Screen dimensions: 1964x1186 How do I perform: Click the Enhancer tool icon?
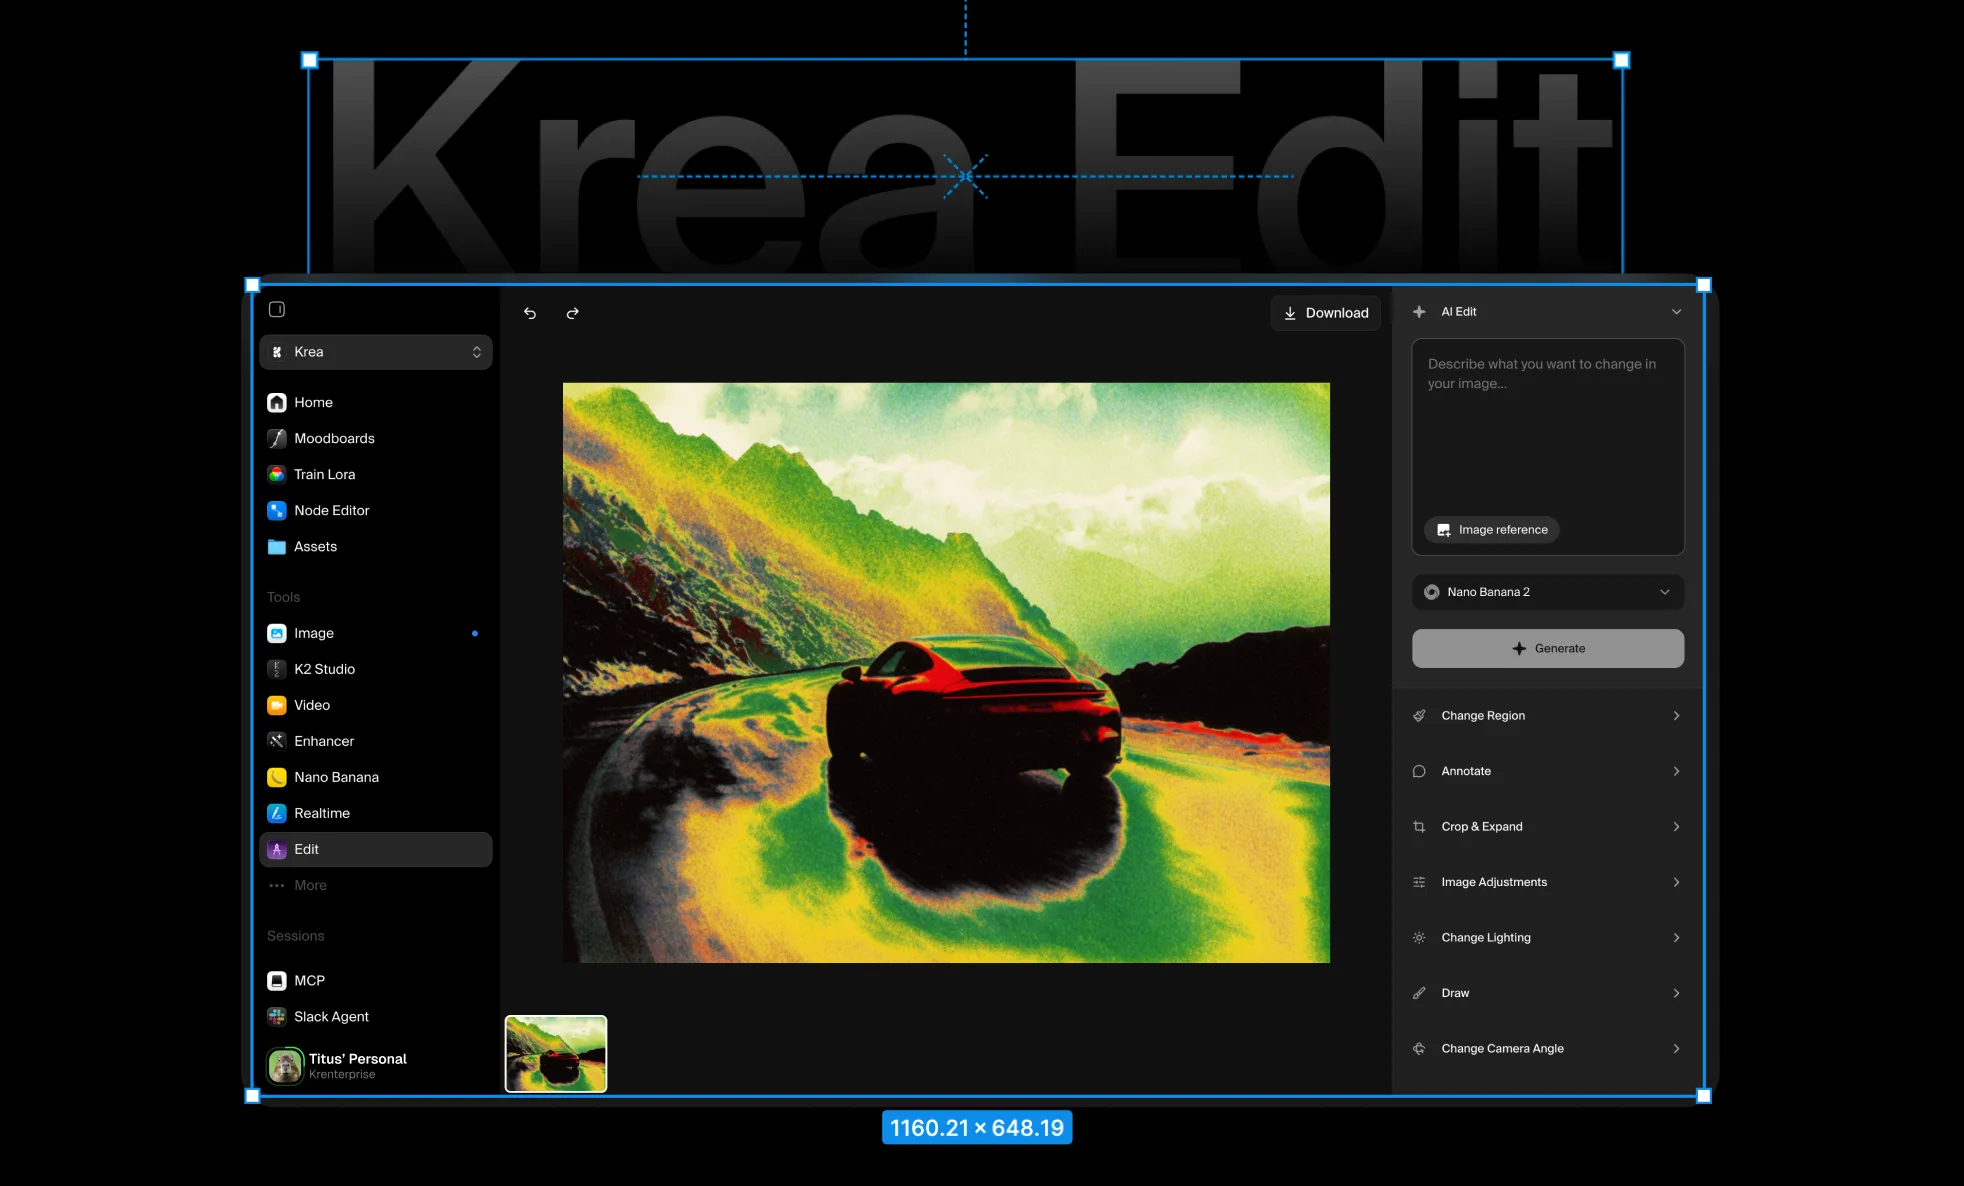277,741
